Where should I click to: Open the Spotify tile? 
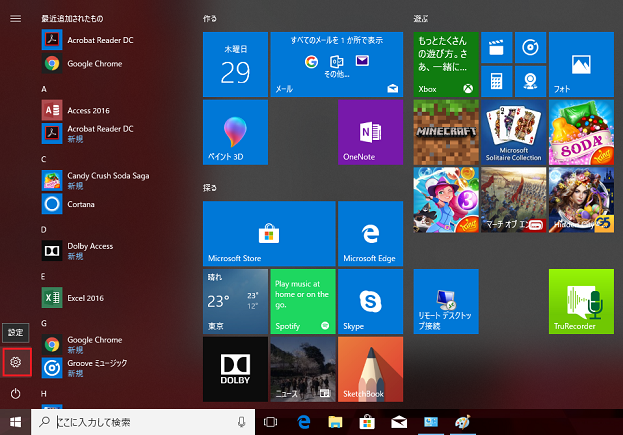303,302
